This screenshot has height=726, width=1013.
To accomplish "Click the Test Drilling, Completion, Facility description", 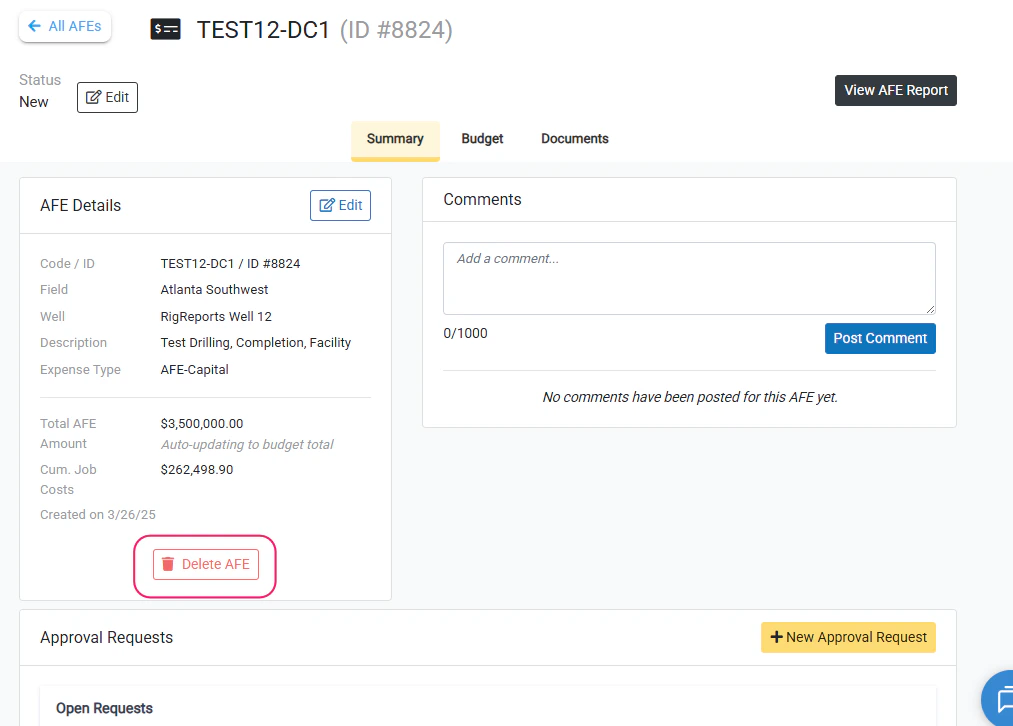I will [x=256, y=343].
